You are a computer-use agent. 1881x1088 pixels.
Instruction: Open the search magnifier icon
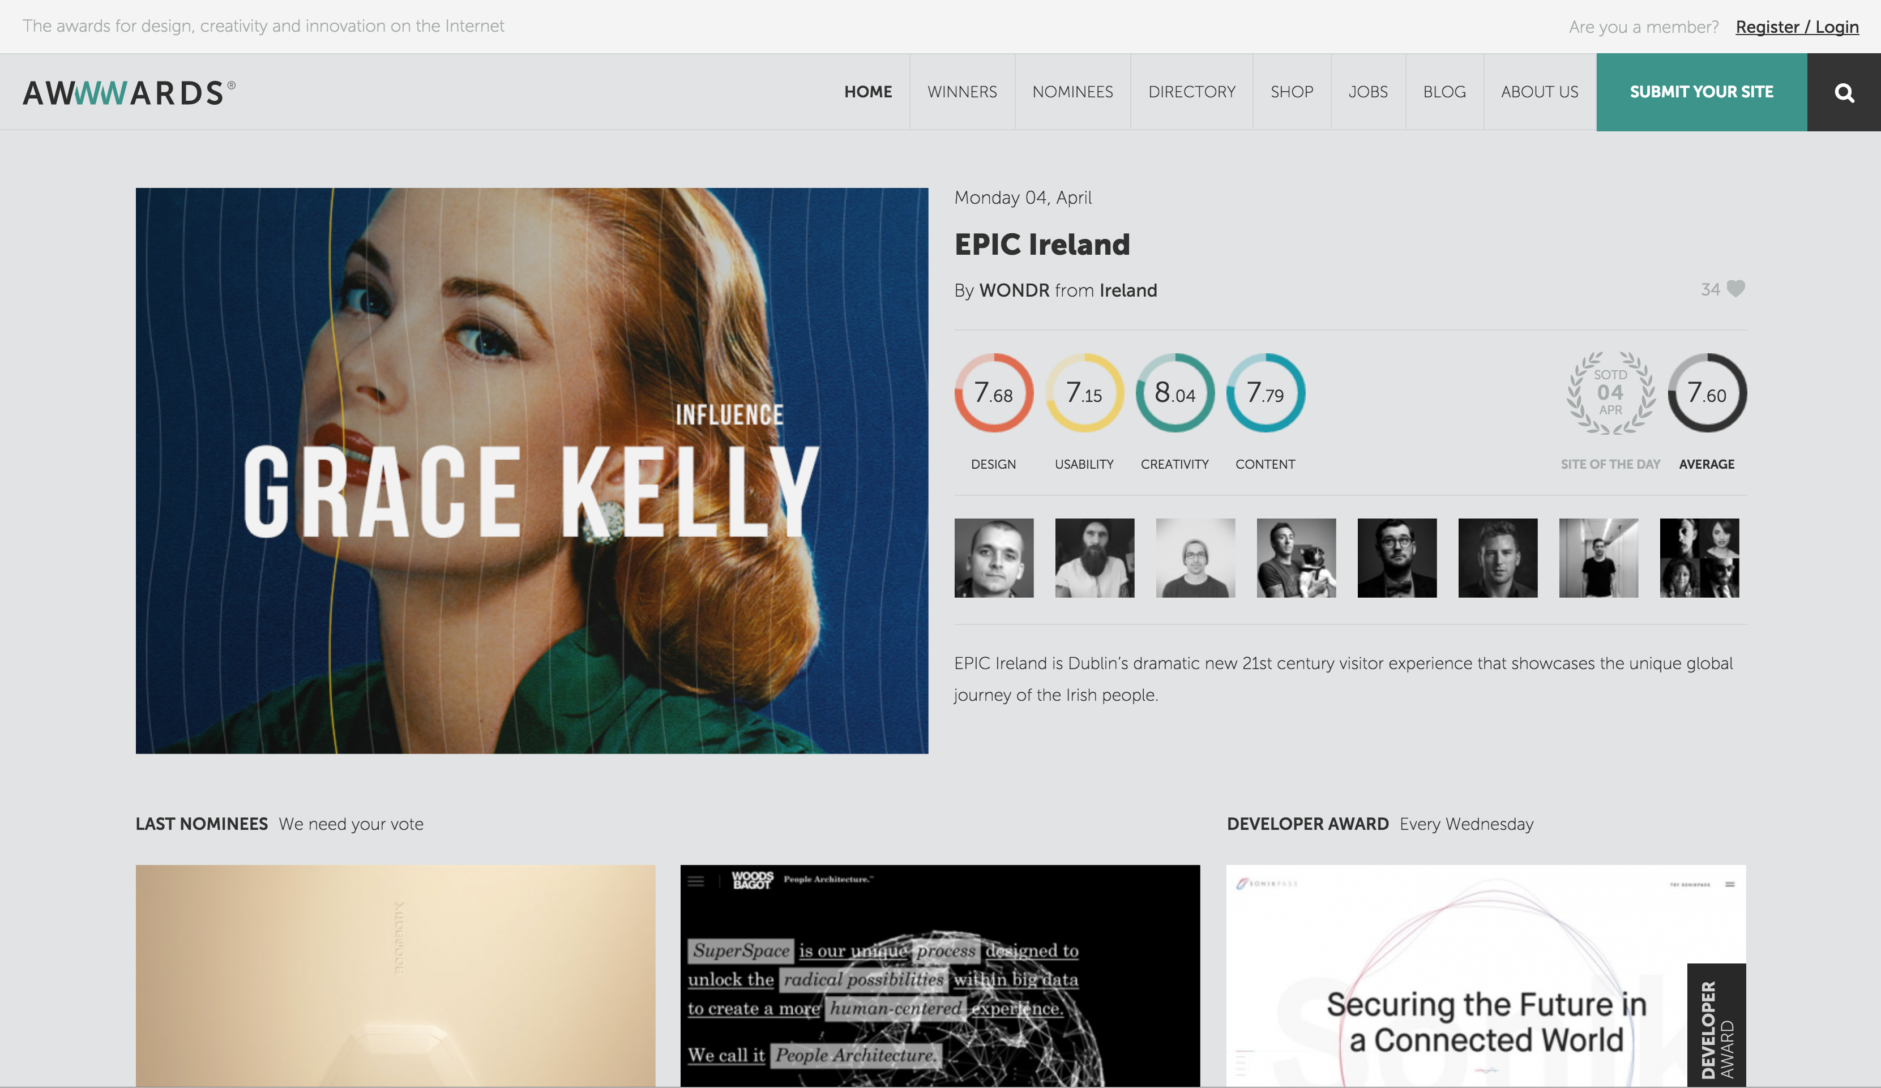coord(1844,92)
